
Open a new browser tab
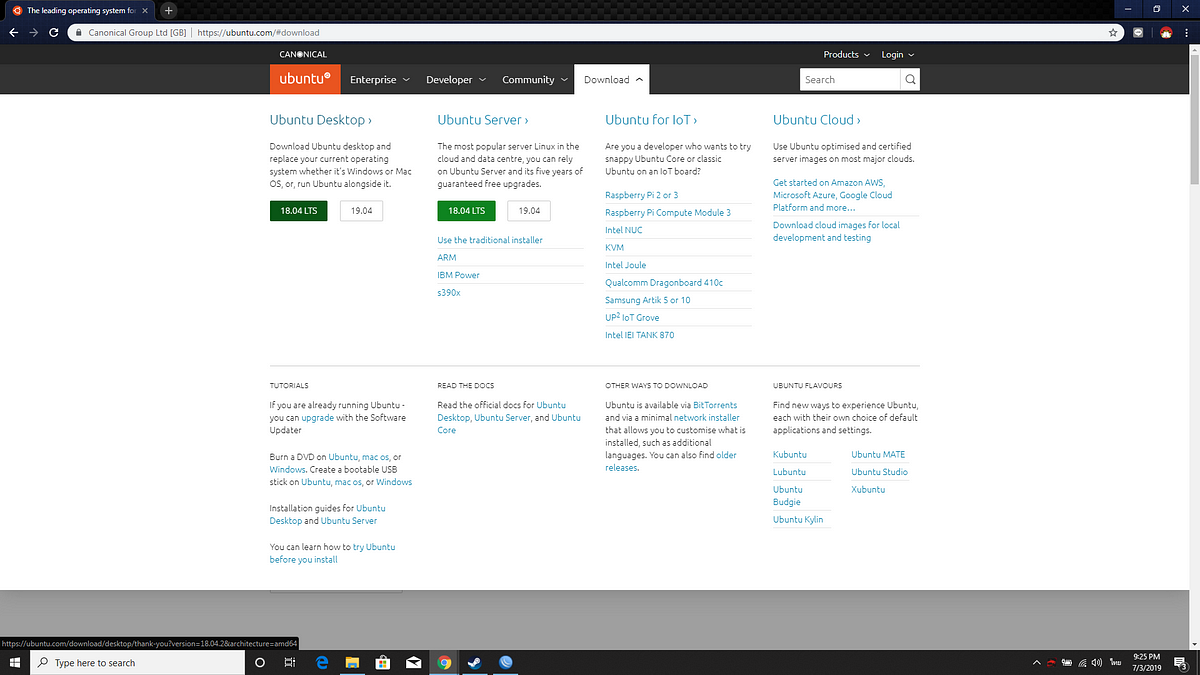point(168,10)
